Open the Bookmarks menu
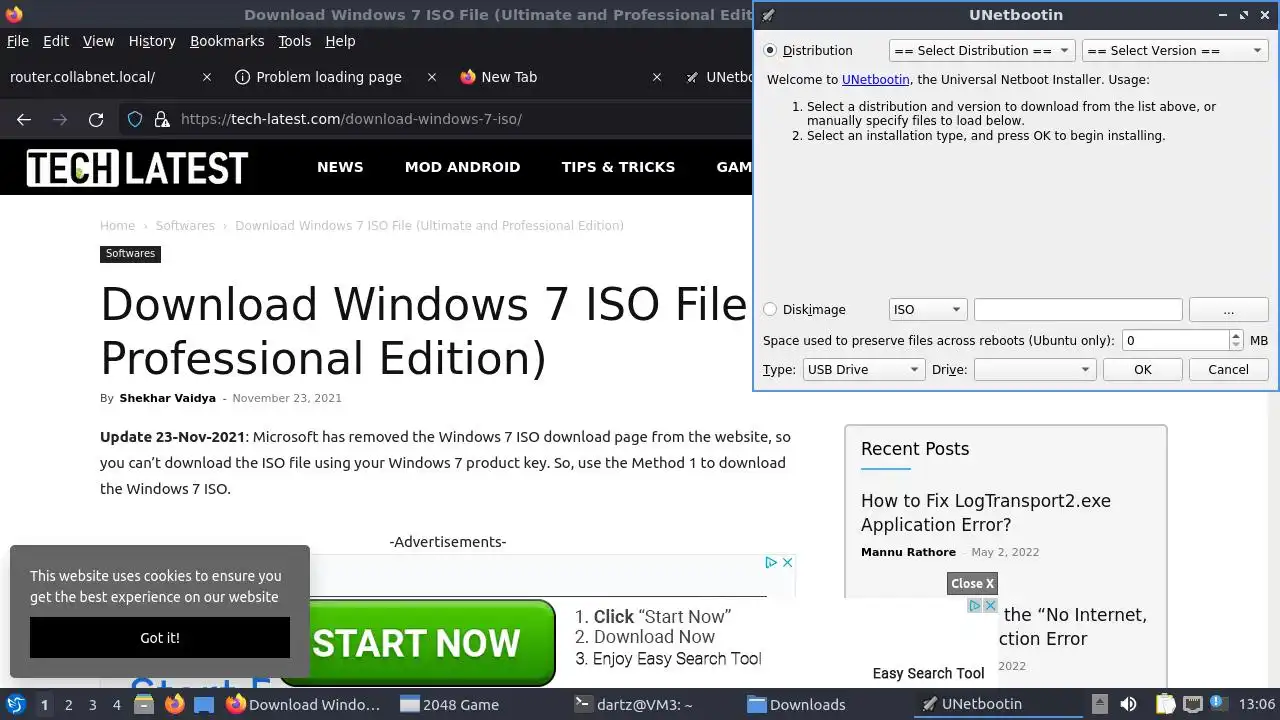 [x=227, y=41]
